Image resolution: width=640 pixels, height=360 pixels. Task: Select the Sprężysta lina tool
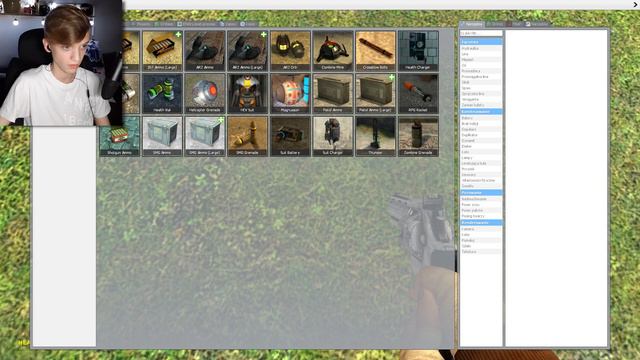click(481, 94)
